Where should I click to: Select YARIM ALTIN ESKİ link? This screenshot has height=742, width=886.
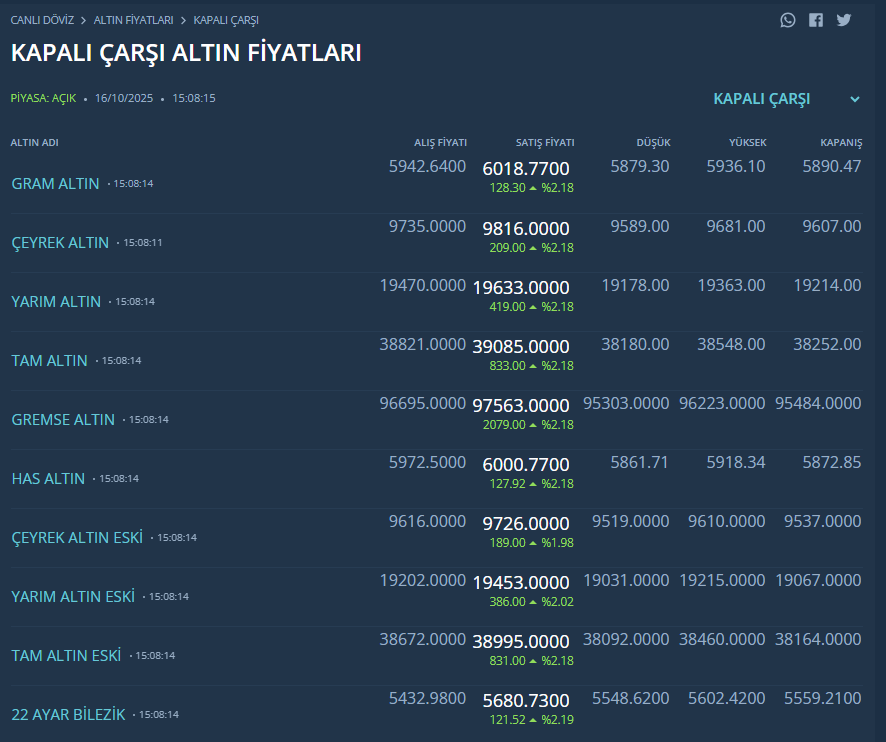[73, 597]
